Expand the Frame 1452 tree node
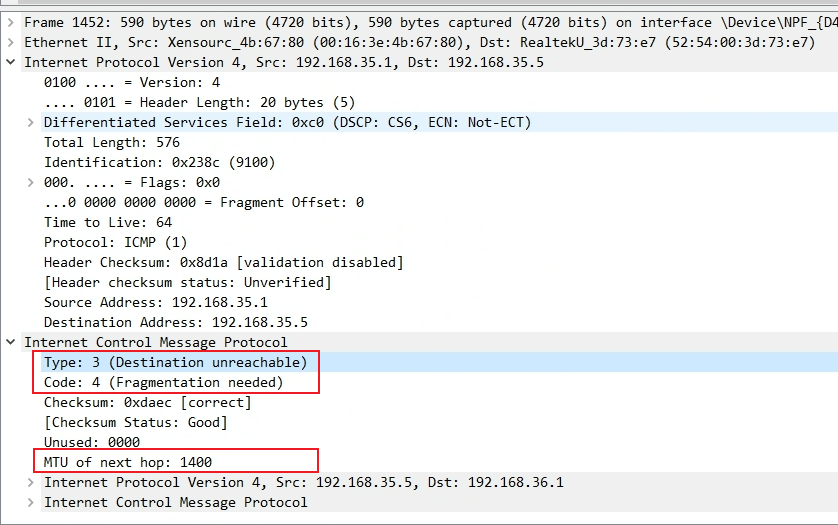The height and width of the screenshot is (525, 838). coord(10,22)
